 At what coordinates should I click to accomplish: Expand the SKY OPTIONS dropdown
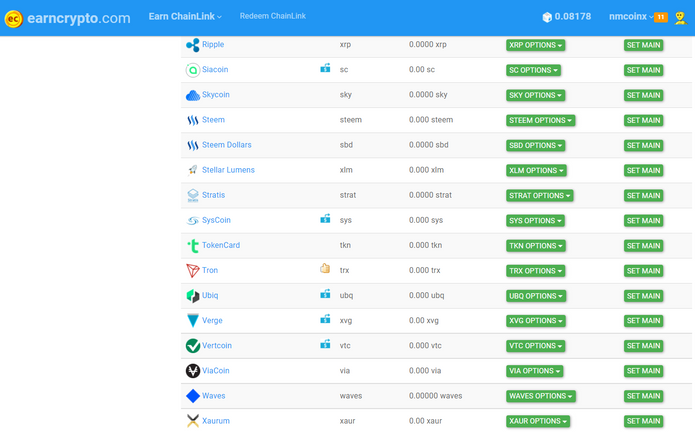point(535,95)
